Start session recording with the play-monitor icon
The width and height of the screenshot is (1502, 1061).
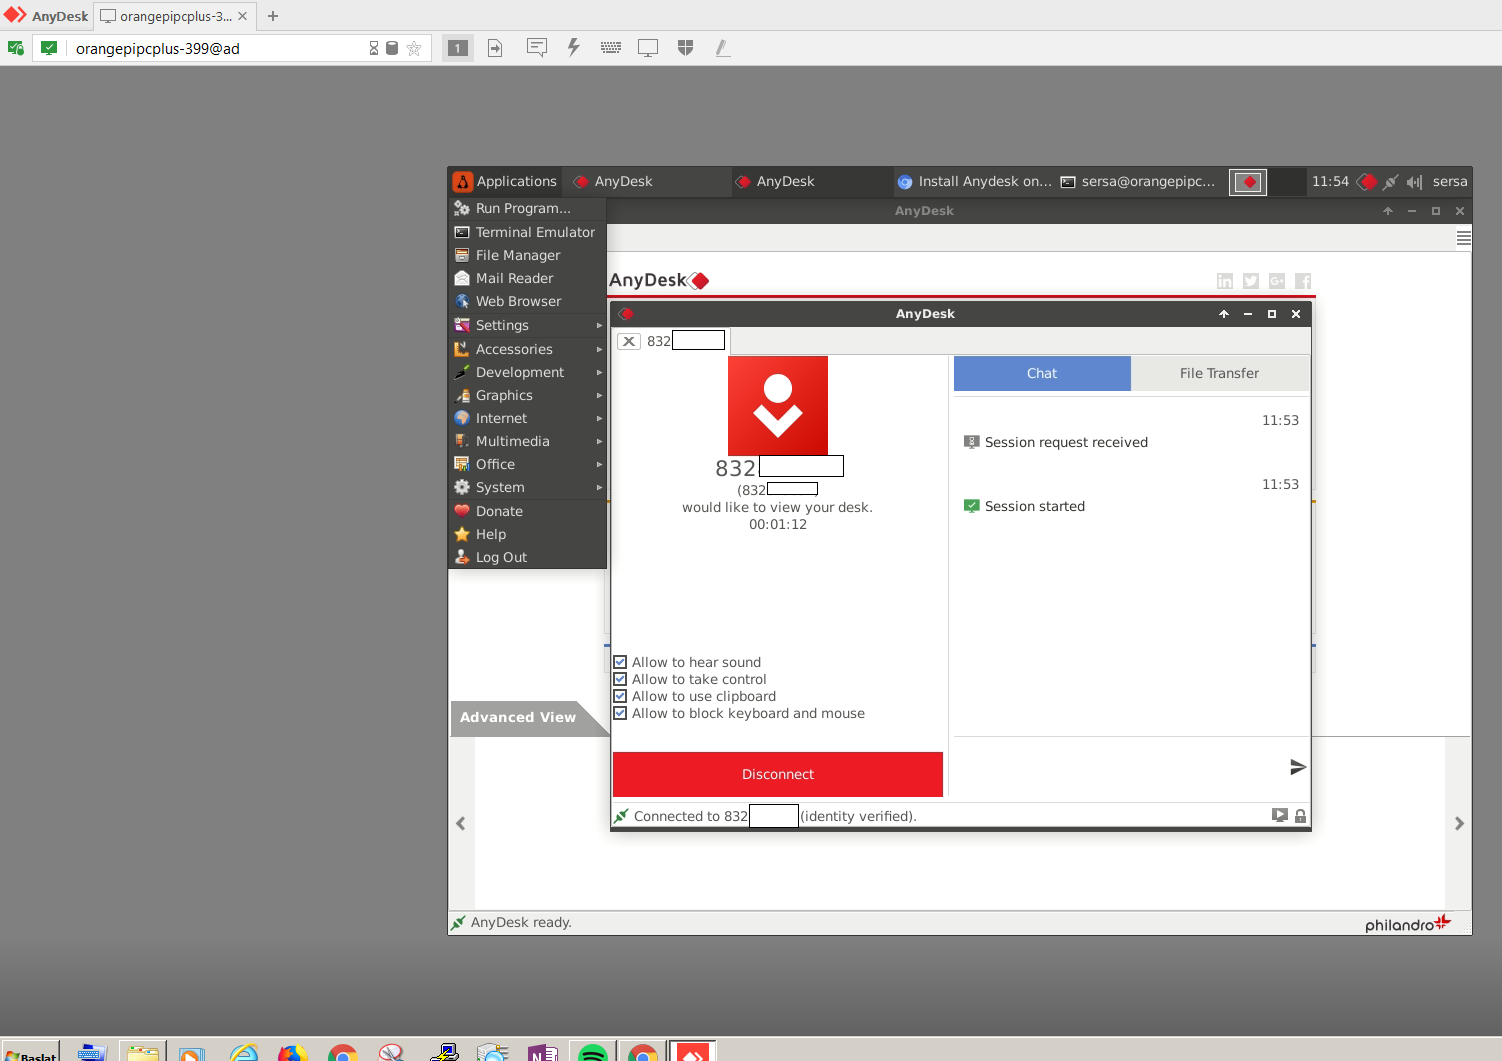(x=1280, y=815)
